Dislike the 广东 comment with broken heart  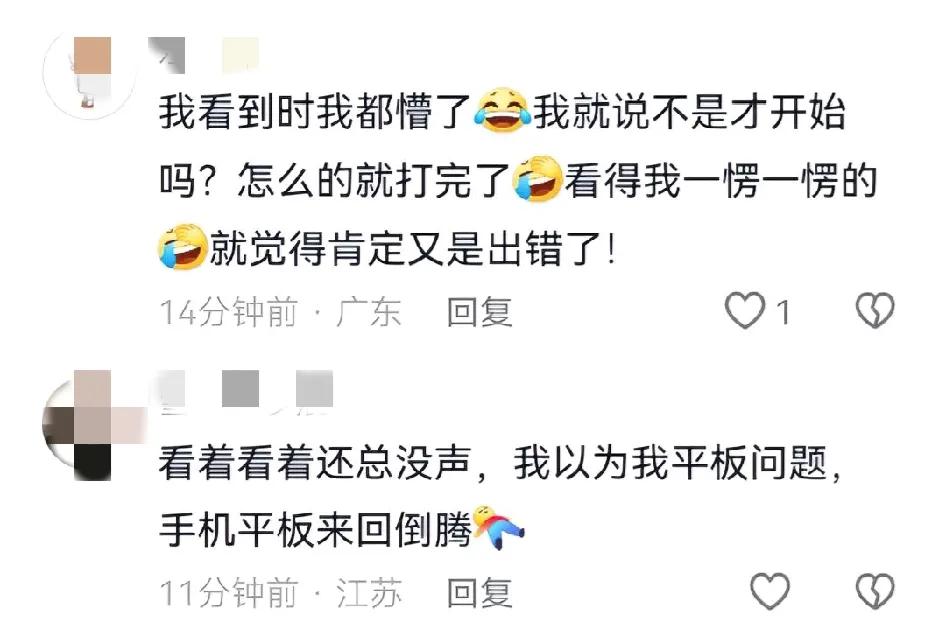point(875,310)
